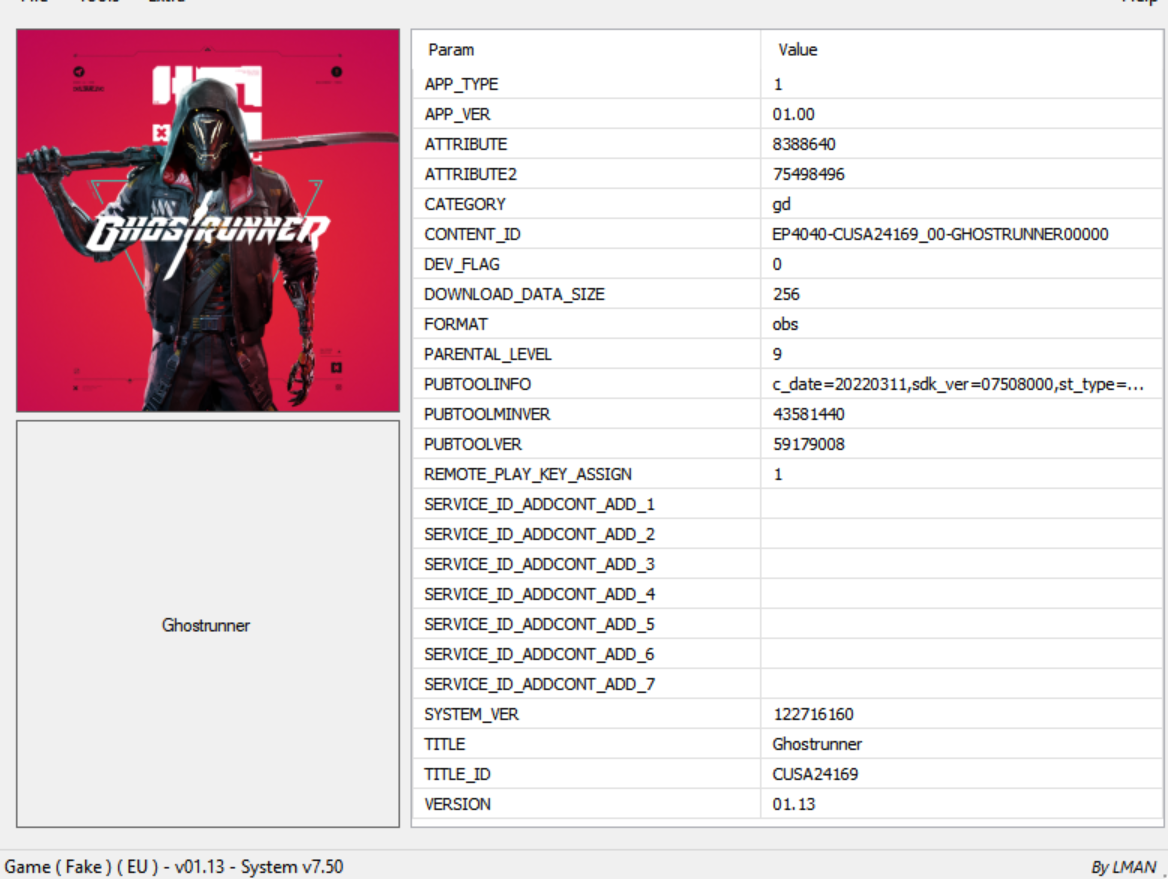The height and width of the screenshot is (879, 1168).
Task: Select the SERVICE_ID_ADDCONT_ADD_5 parameter name
Action: click(539, 624)
